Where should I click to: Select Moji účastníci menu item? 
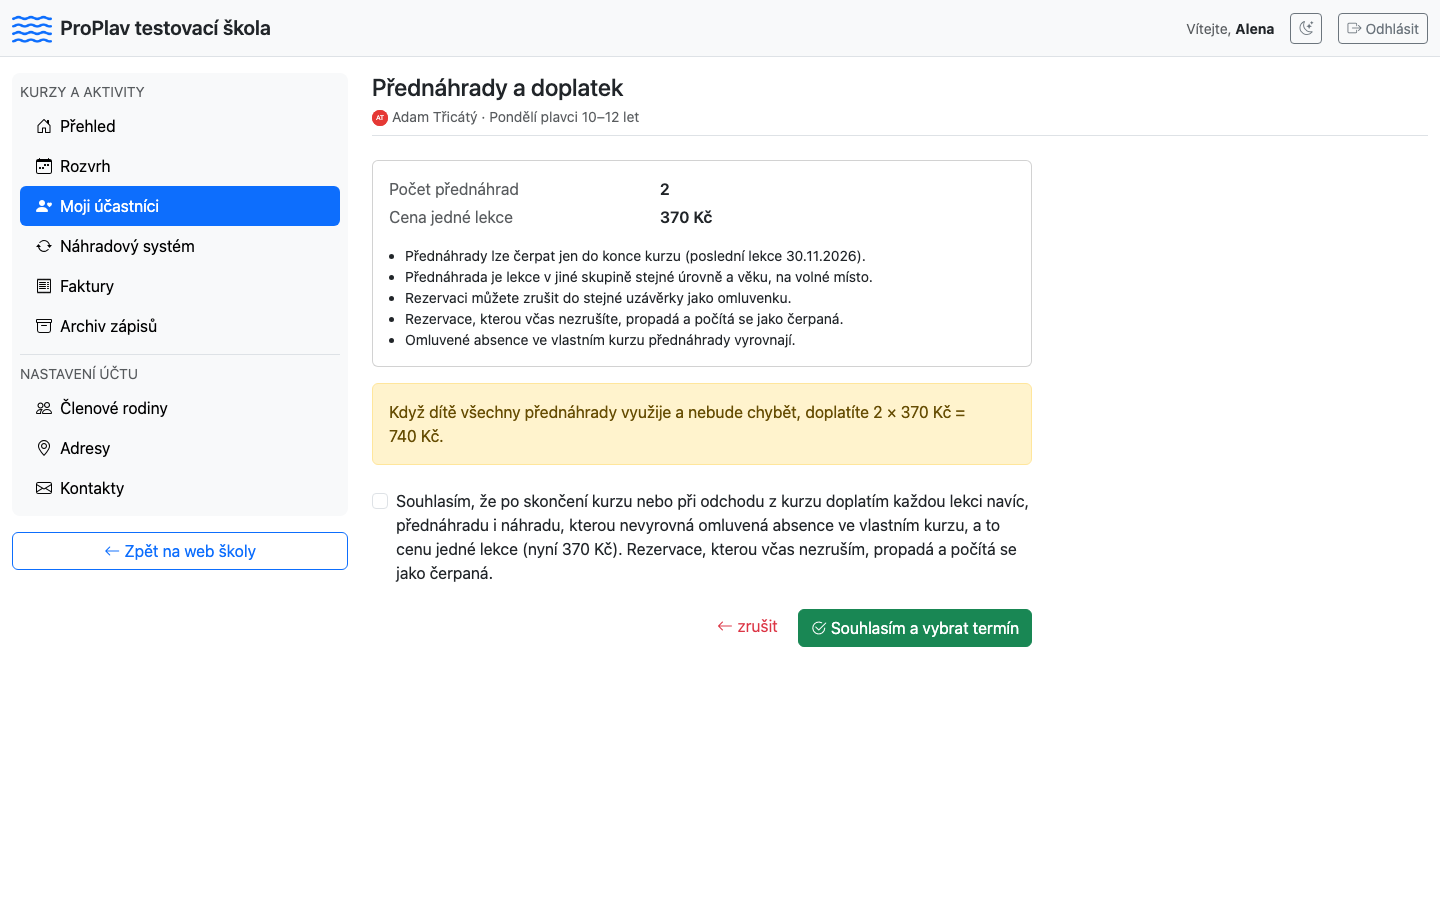point(180,206)
